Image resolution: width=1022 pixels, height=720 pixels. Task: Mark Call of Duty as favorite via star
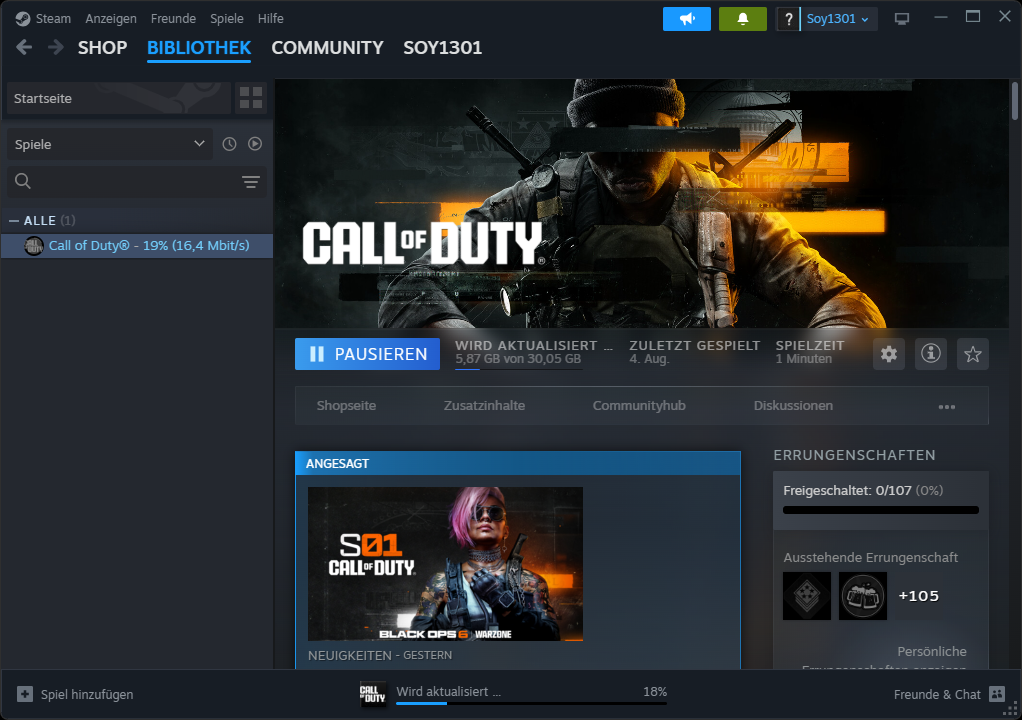972,354
